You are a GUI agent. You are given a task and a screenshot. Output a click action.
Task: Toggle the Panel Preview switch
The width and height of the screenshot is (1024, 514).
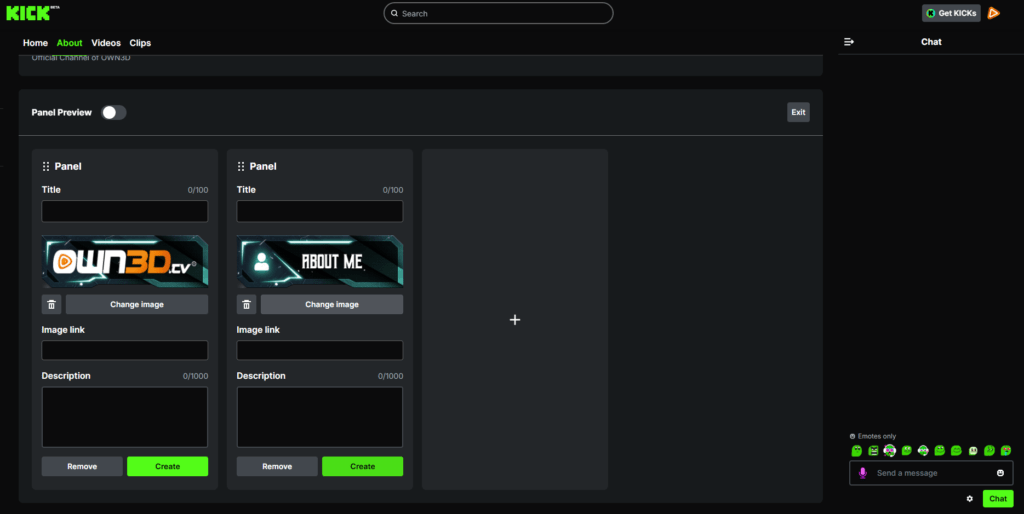click(x=113, y=113)
